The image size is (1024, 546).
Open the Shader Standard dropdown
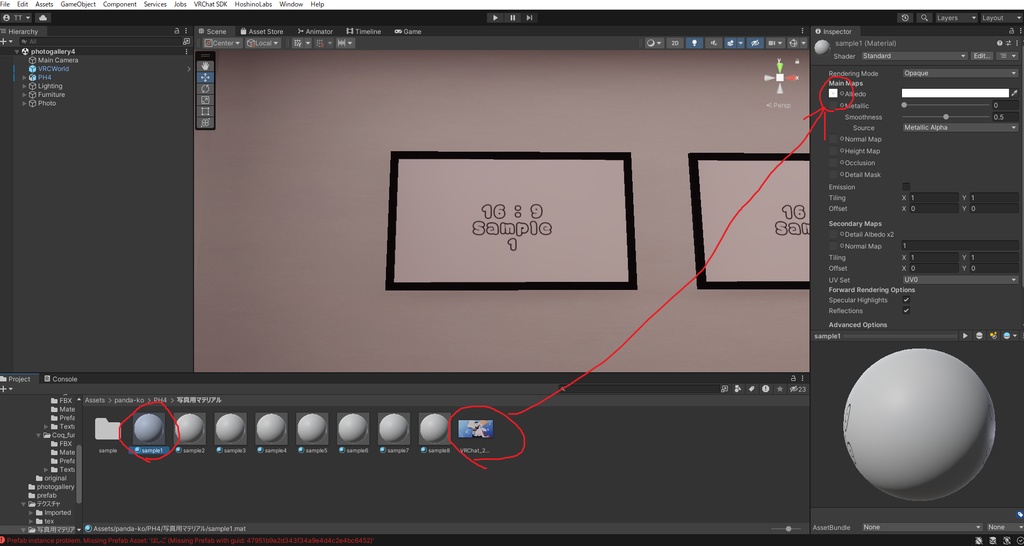click(x=914, y=56)
